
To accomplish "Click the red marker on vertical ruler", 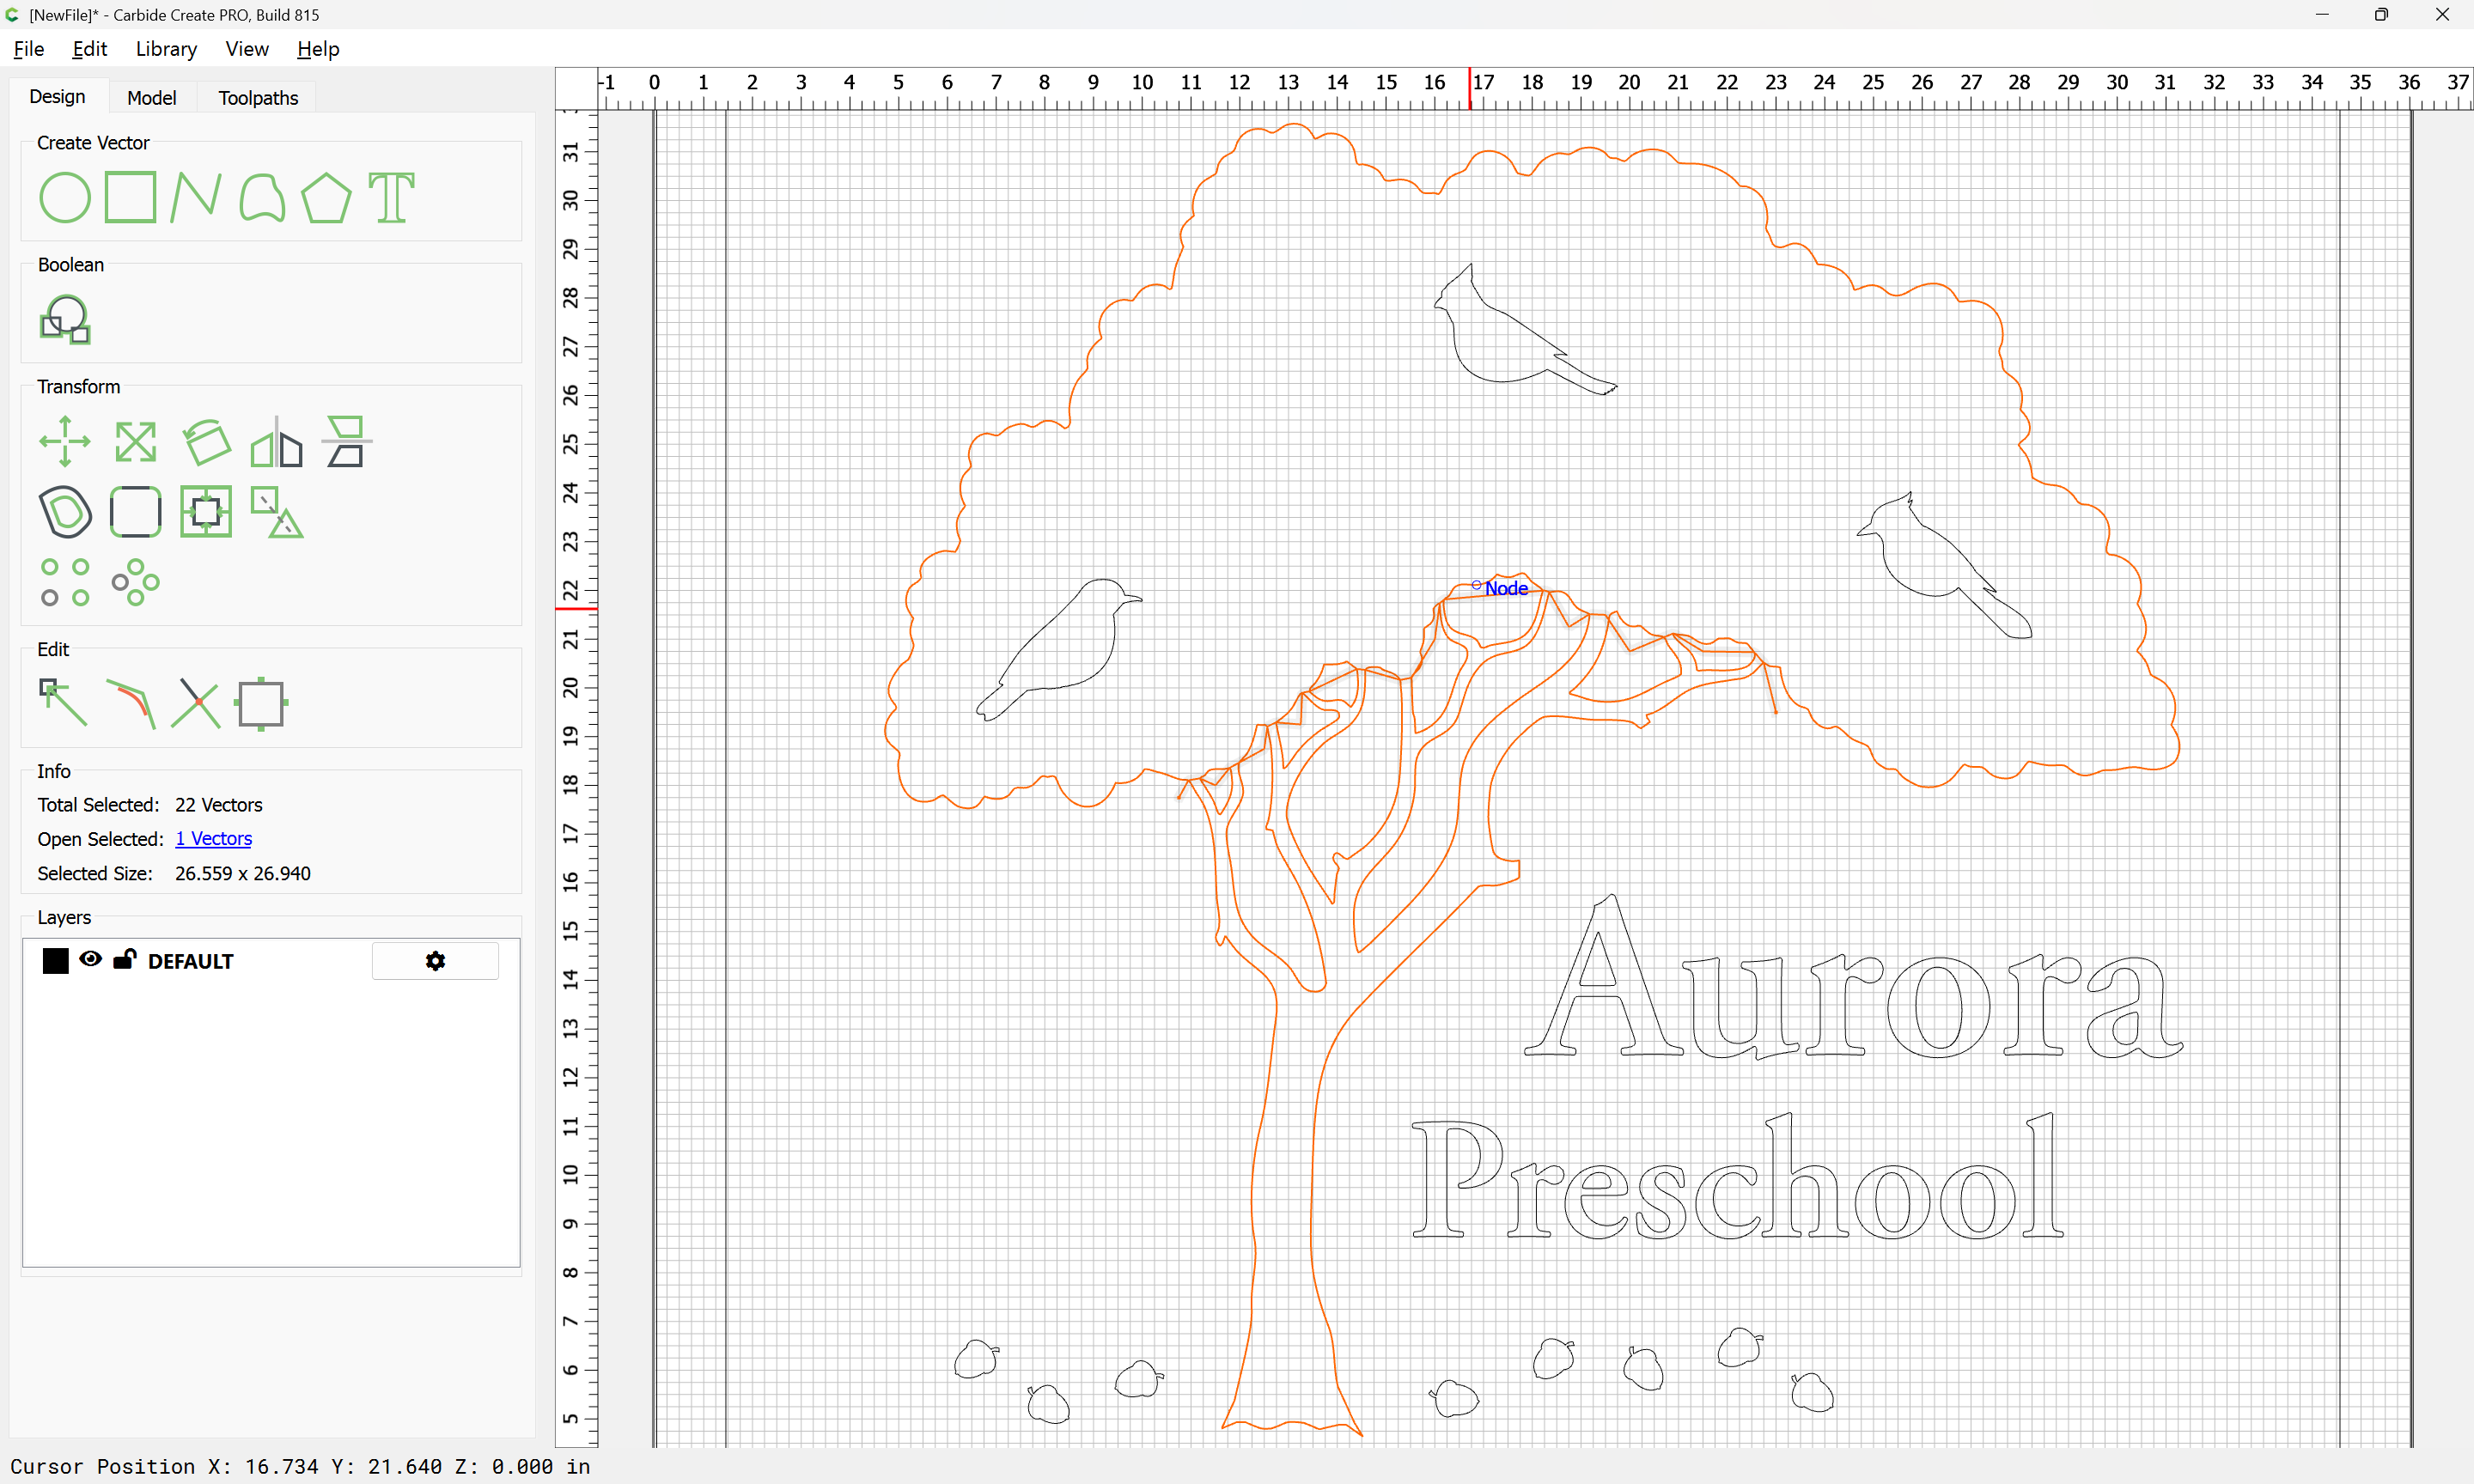I will [576, 608].
